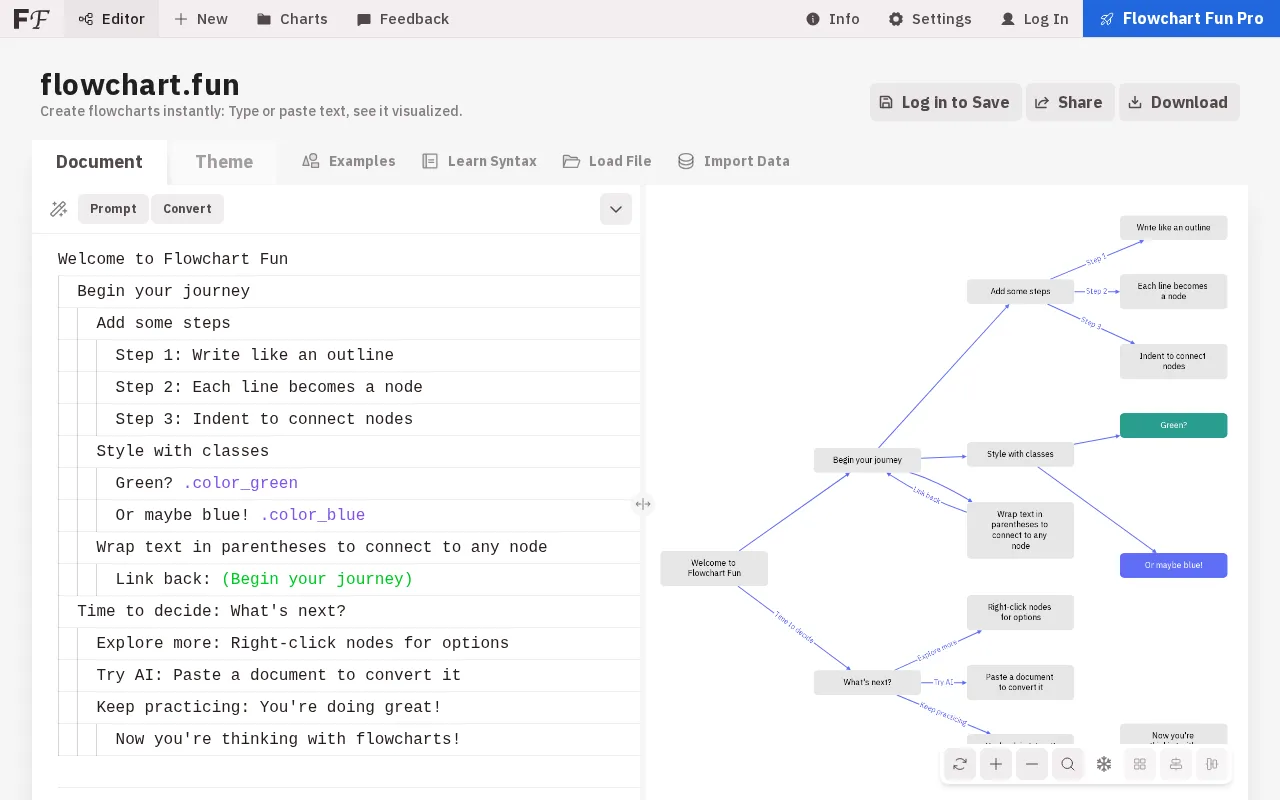The image size is (1280, 800).
Task: Open the Editor tab in navbar
Action: [111, 19]
